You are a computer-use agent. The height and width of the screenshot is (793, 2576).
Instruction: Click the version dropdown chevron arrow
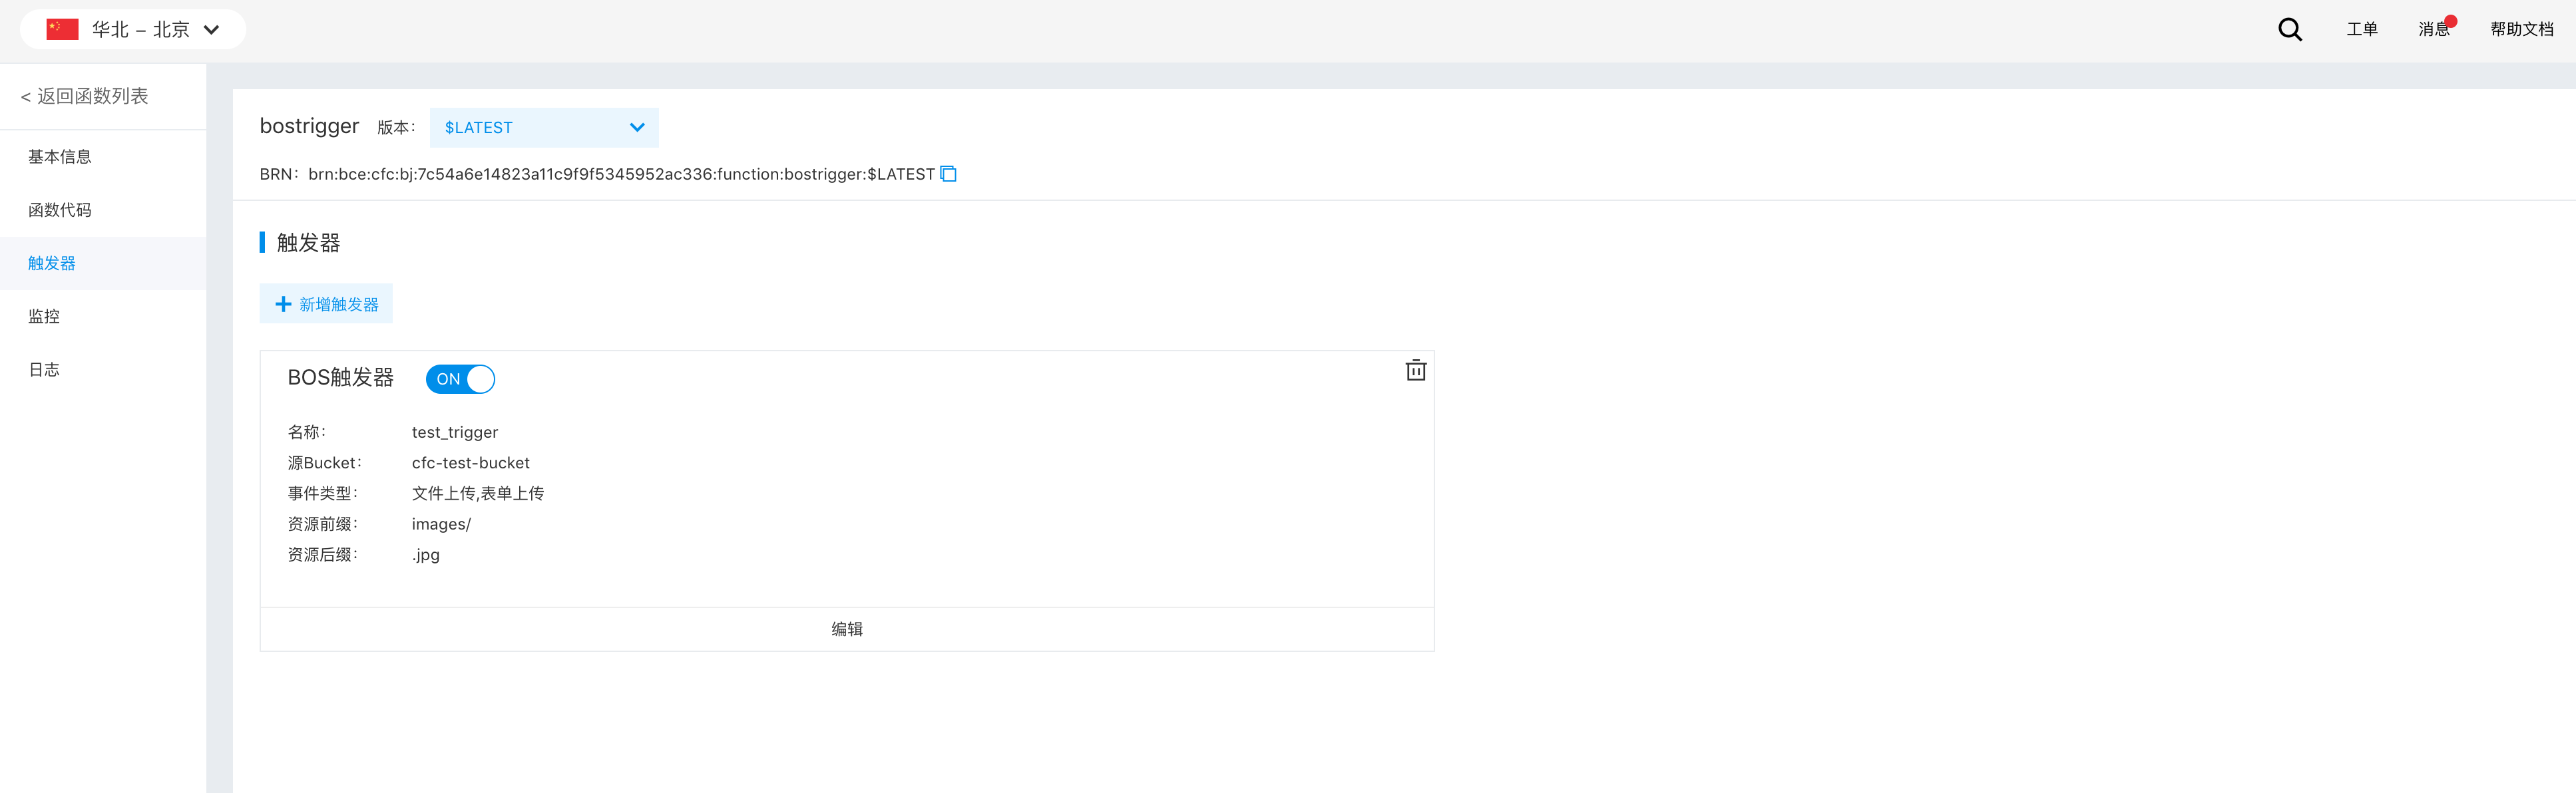637,128
